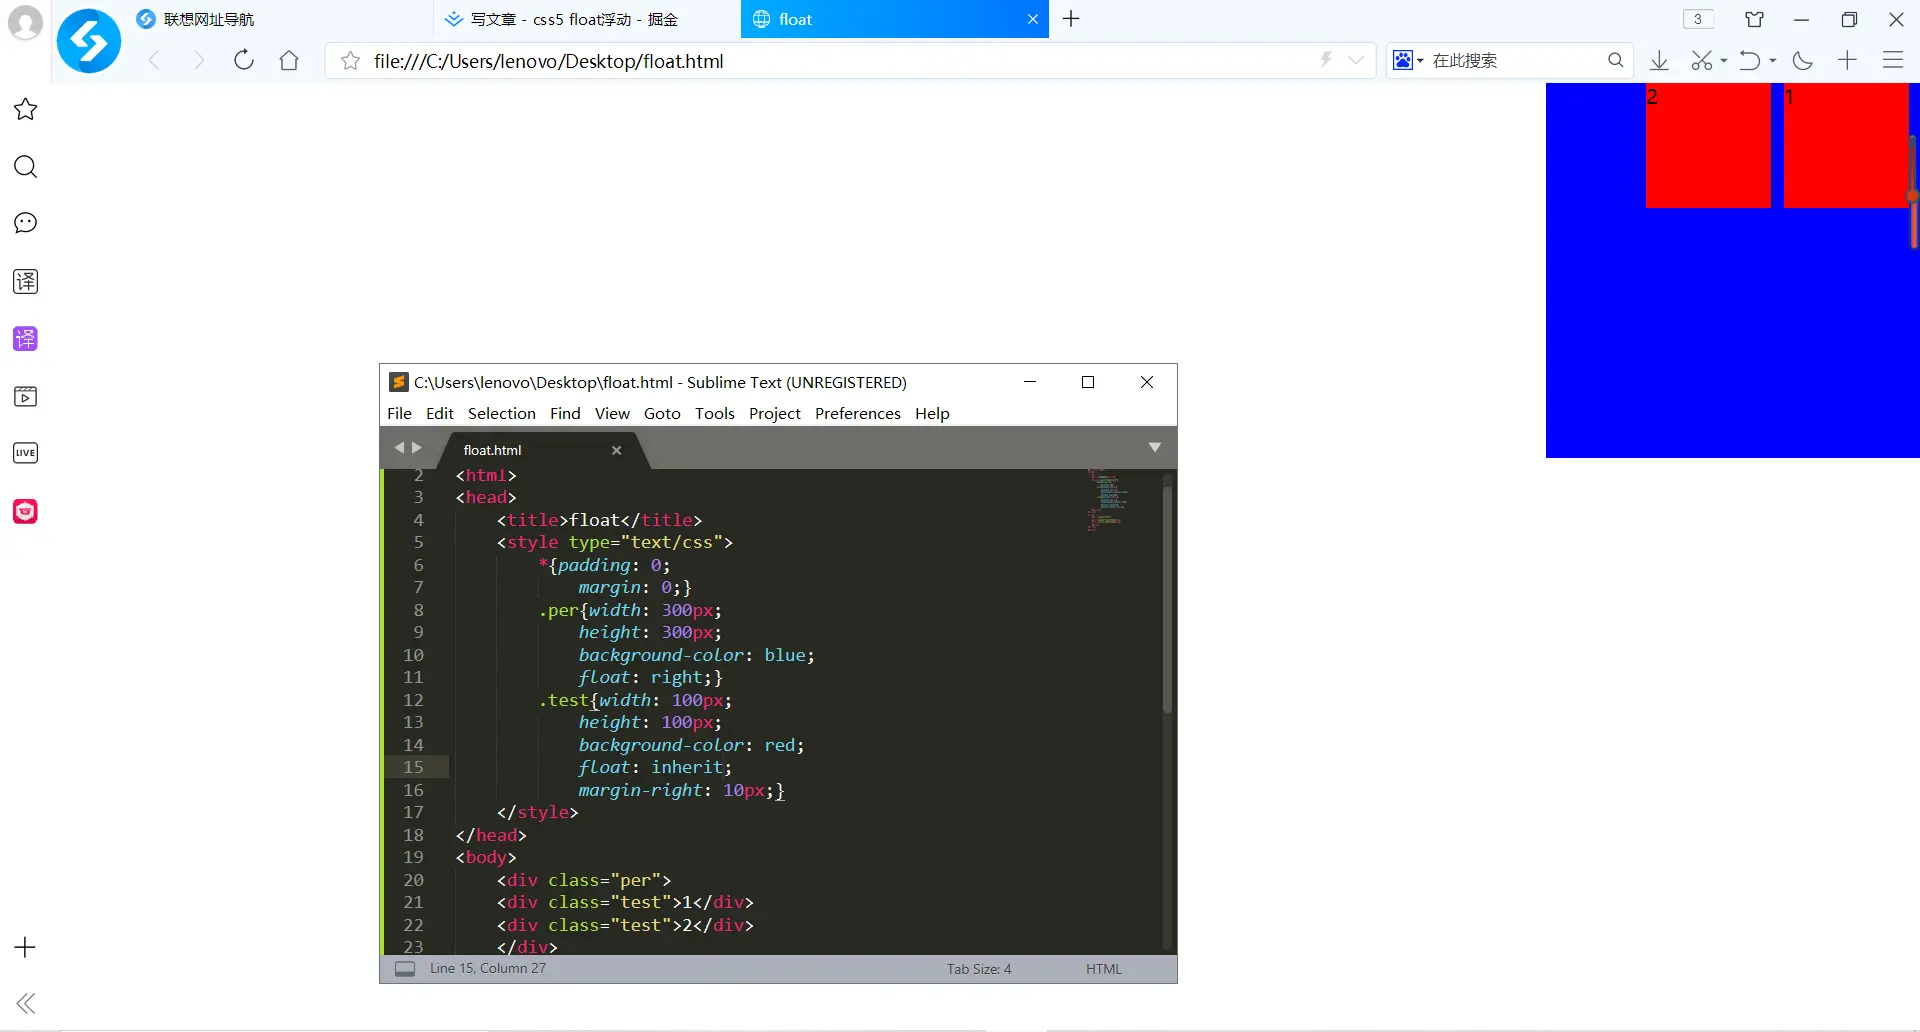Open Sublime tab list dropdown triangle
This screenshot has width=1920, height=1032.
click(x=1155, y=447)
